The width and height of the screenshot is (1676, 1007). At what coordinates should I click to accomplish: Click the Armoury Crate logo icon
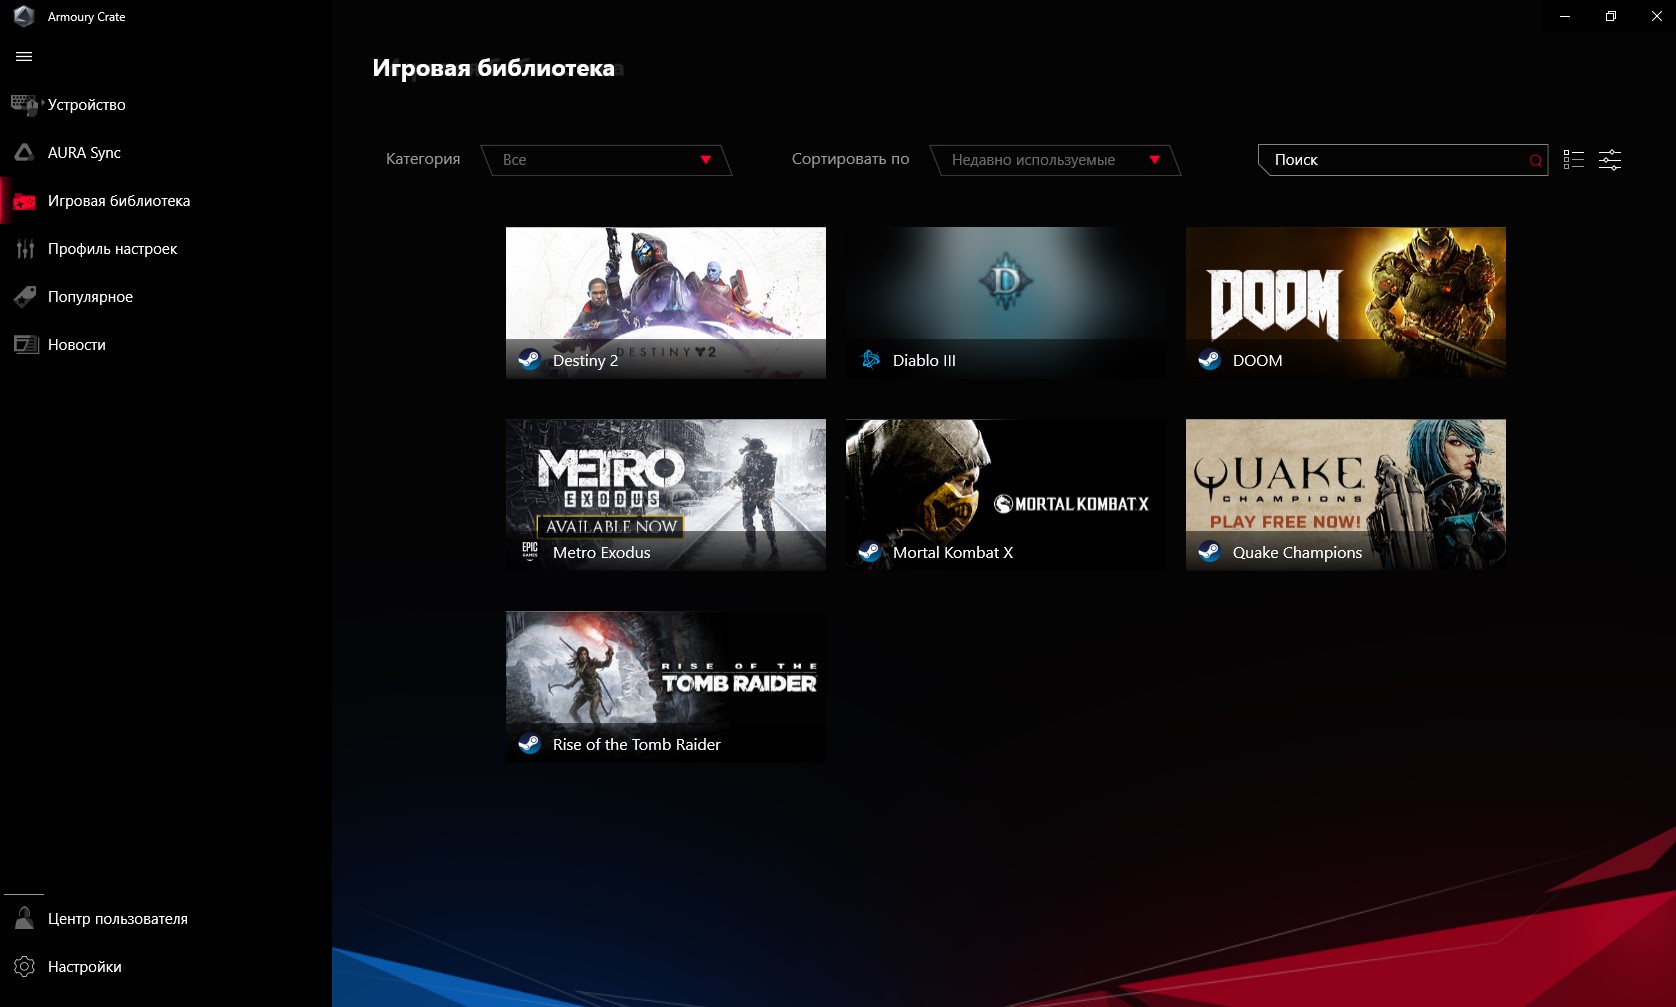24,16
